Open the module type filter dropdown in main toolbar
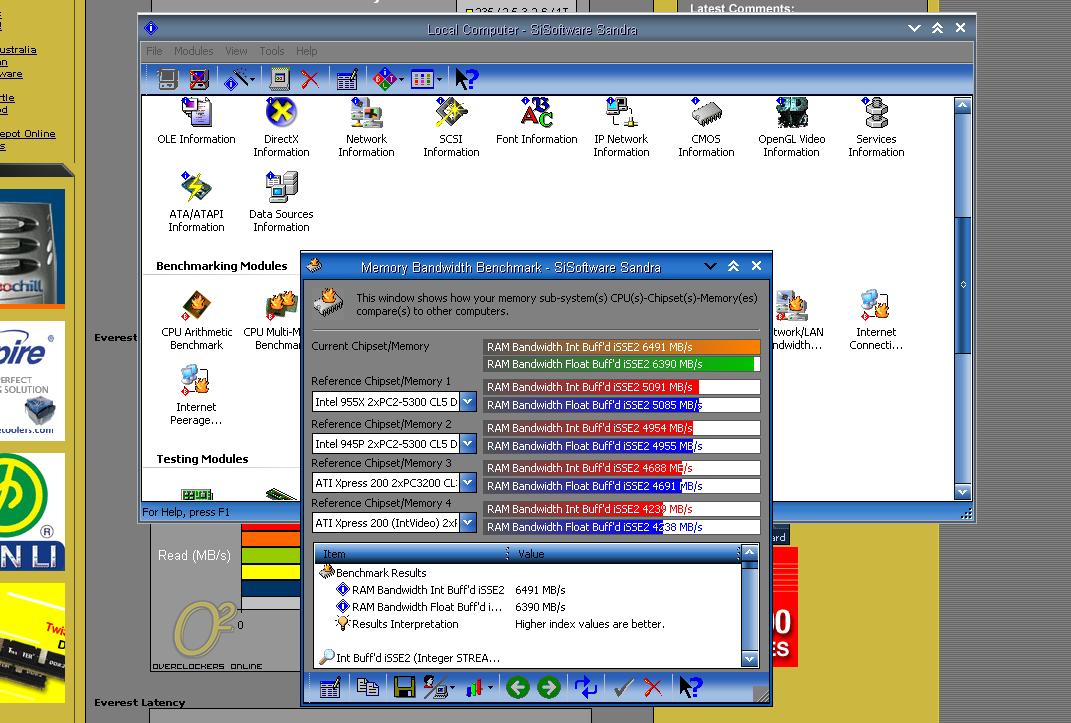Screen dimensions: 1071x723 coord(402,80)
